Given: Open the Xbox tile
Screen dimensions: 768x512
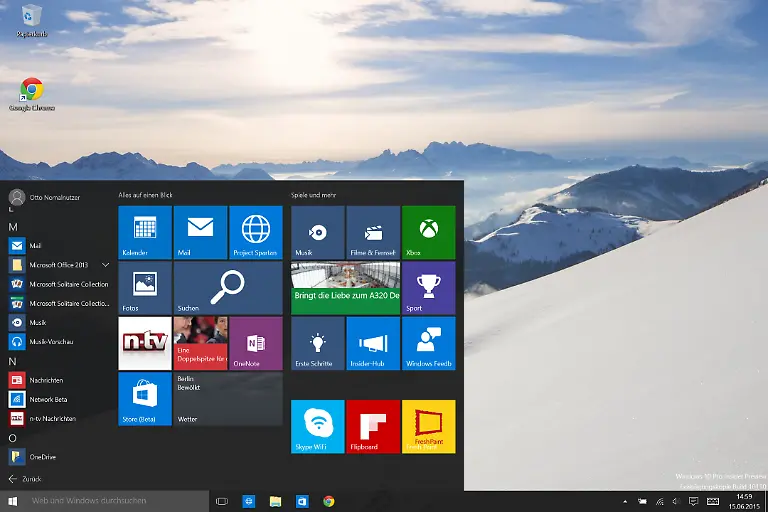Looking at the screenshot, I should pos(428,233).
